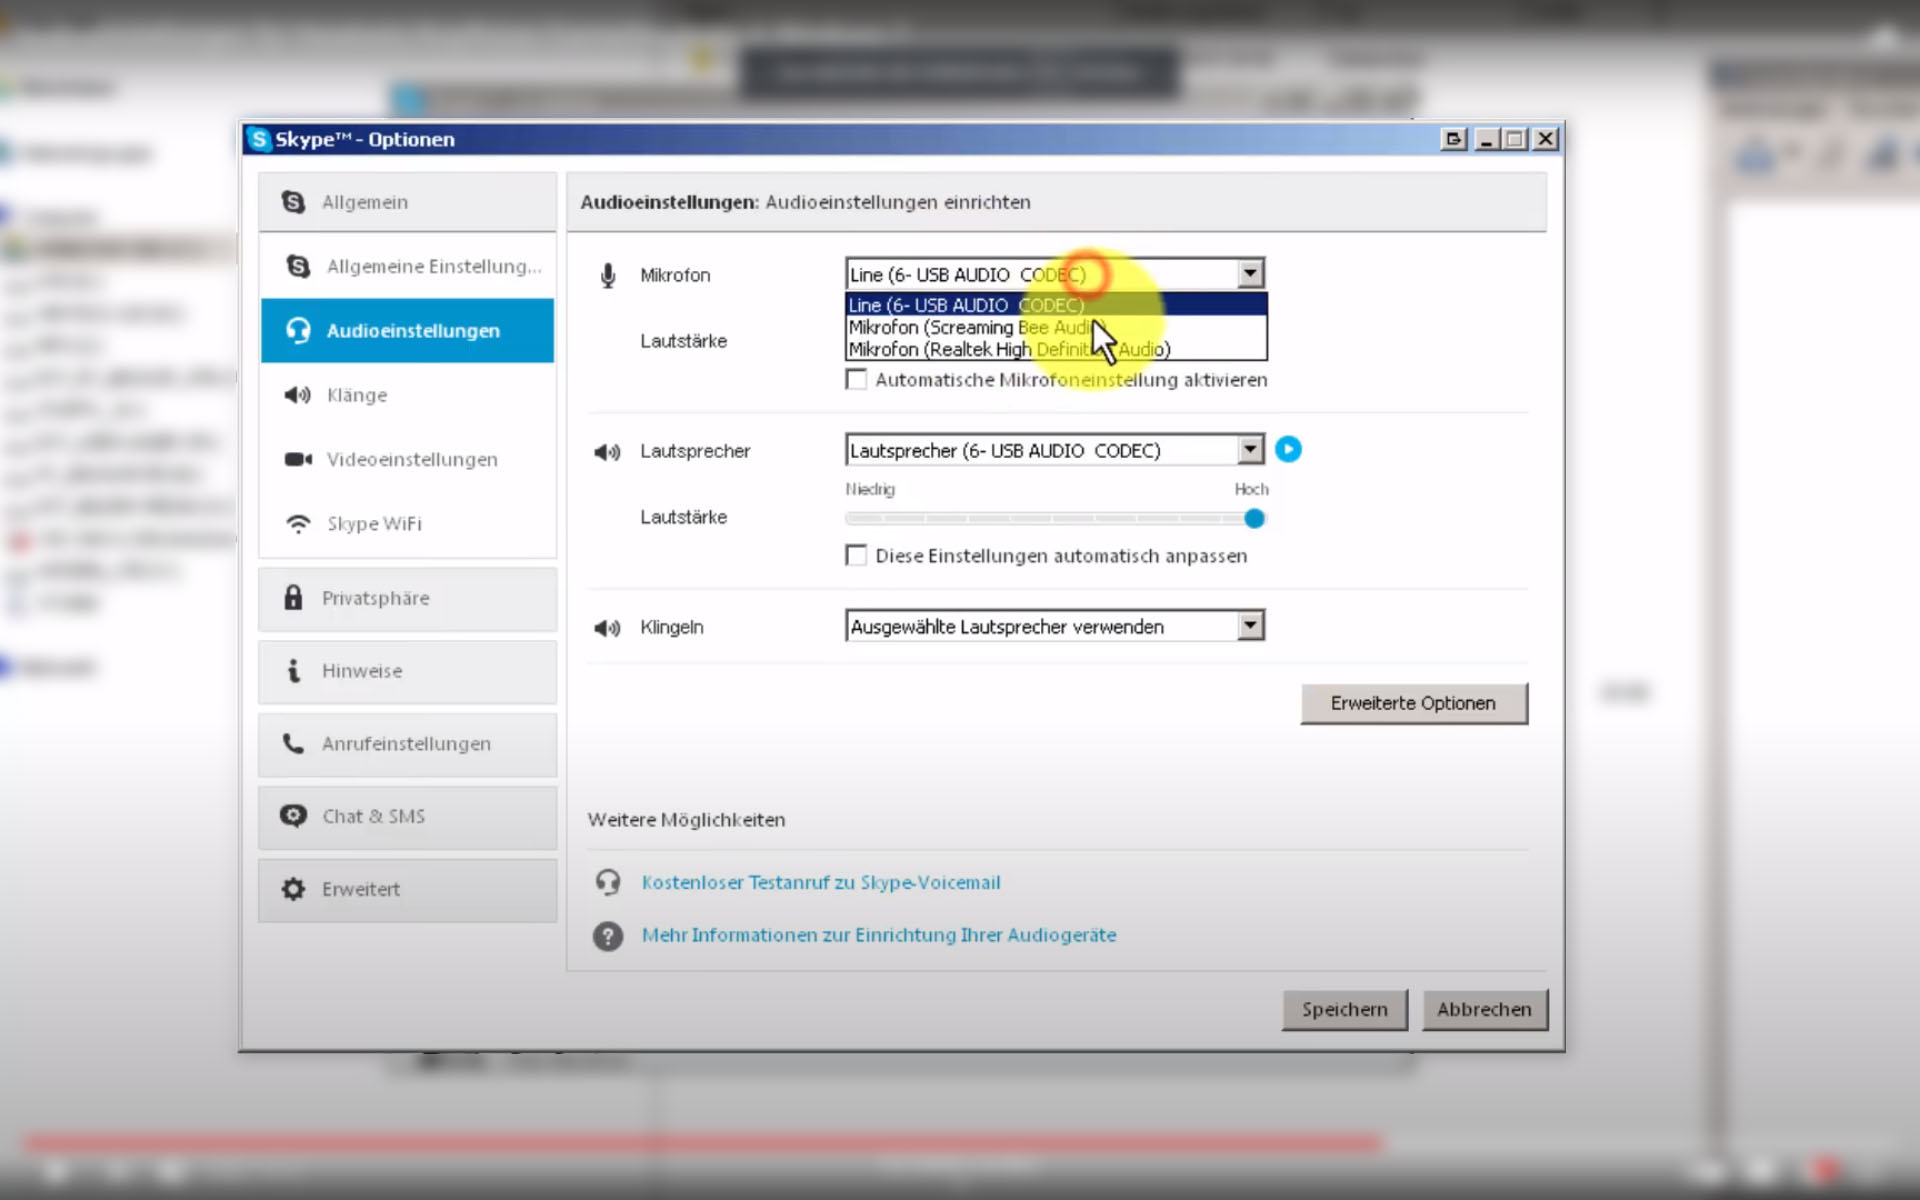Image resolution: width=1920 pixels, height=1200 pixels.
Task: Click the headset icon beside Testanruf link
Action: (608, 882)
